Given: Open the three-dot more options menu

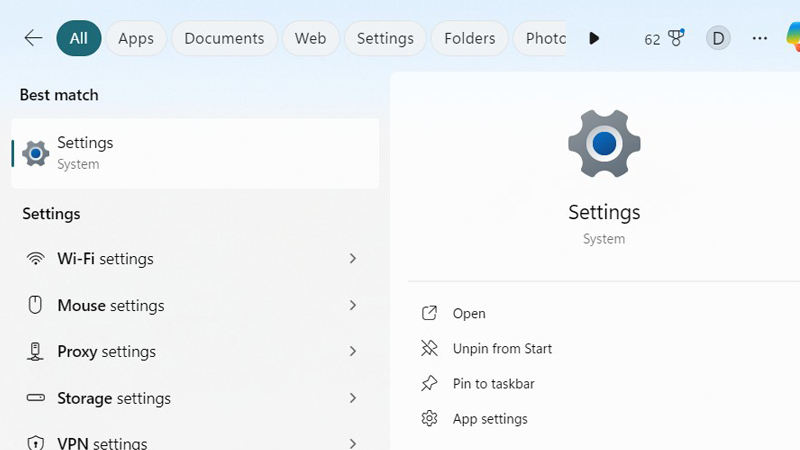Looking at the screenshot, I should [760, 38].
